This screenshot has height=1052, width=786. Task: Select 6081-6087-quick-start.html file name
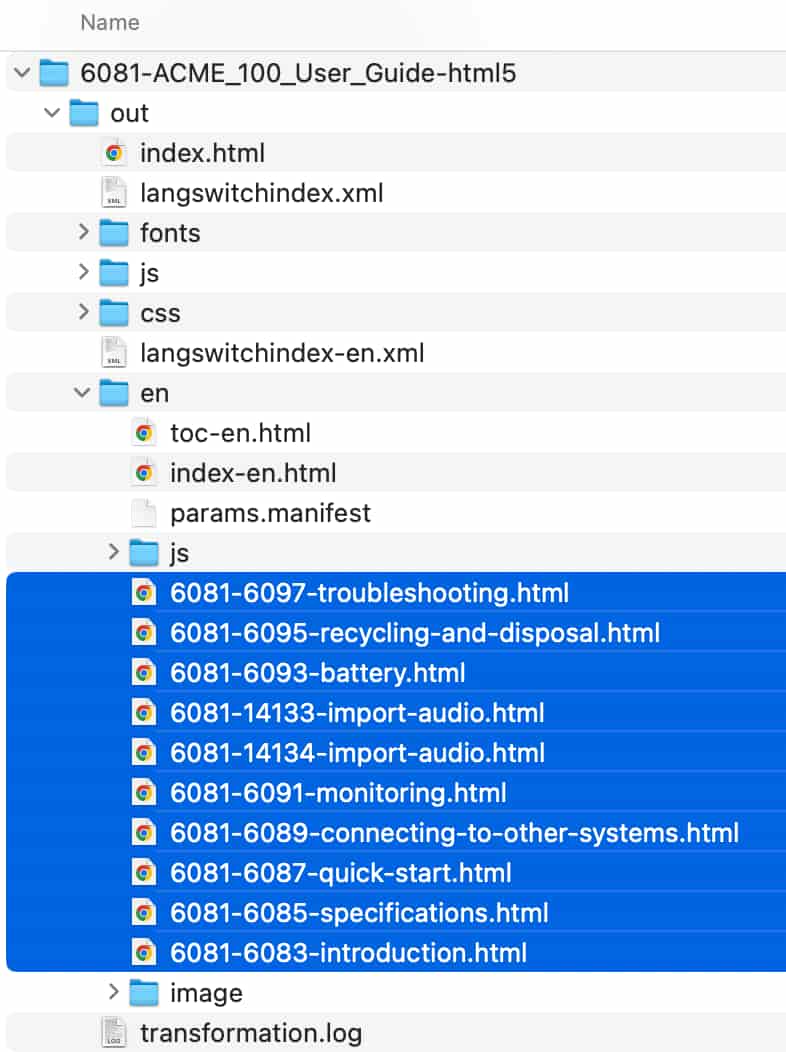pos(340,873)
